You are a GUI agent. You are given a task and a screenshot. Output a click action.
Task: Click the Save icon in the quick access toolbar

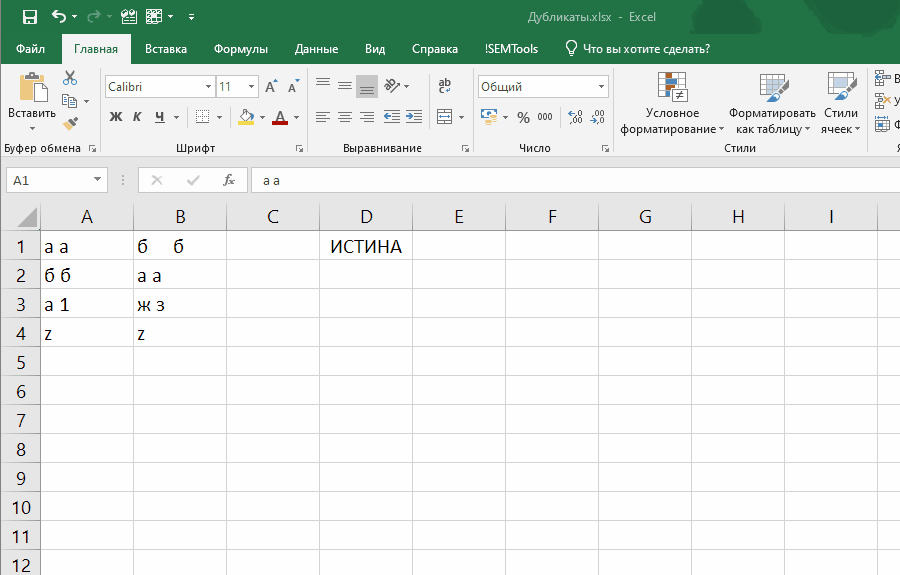click(x=29, y=17)
